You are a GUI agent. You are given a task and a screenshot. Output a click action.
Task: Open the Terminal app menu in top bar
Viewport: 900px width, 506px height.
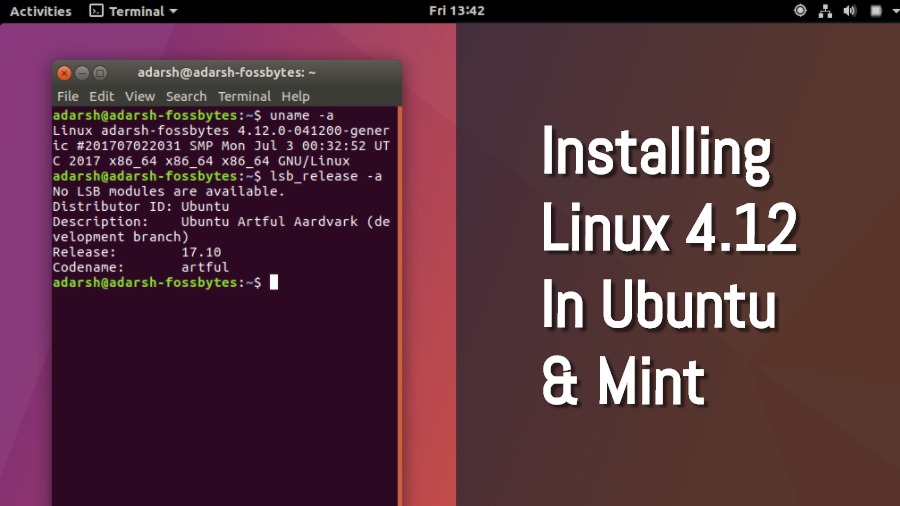[x=133, y=11]
